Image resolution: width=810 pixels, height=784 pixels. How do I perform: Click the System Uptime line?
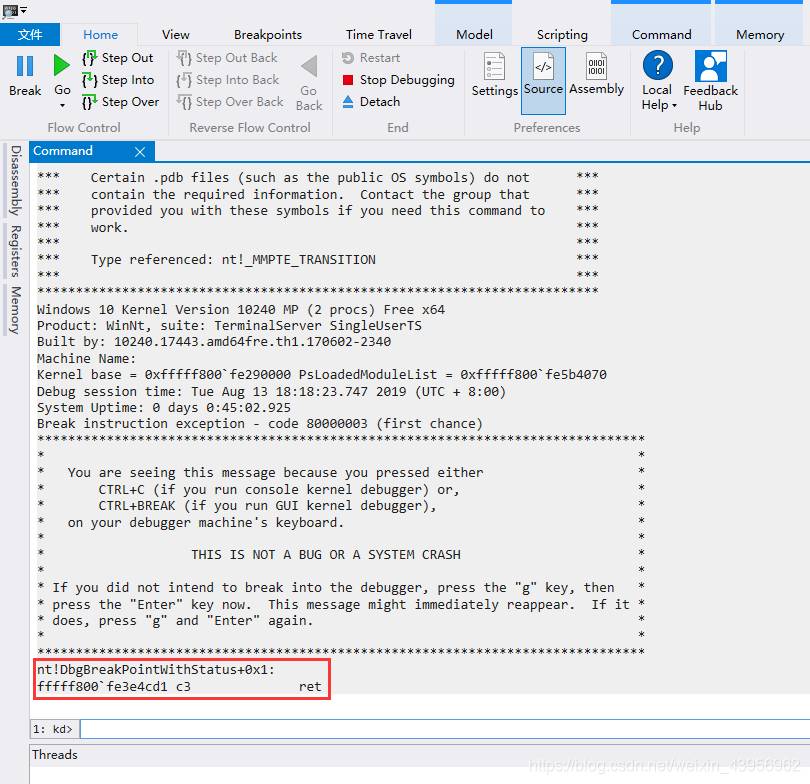coord(164,407)
